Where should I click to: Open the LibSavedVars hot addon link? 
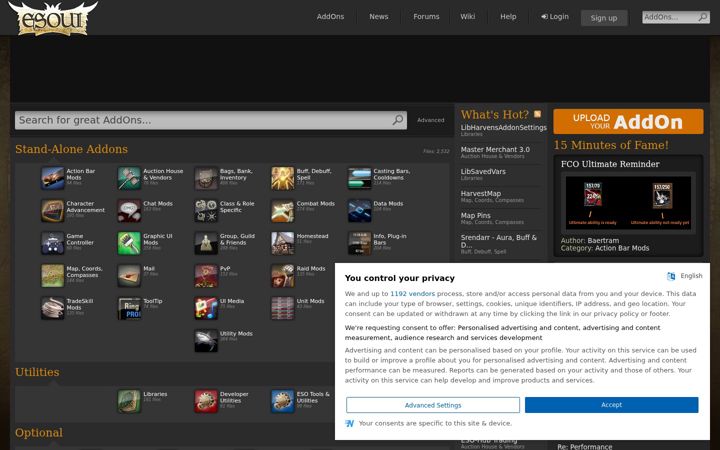(x=483, y=171)
